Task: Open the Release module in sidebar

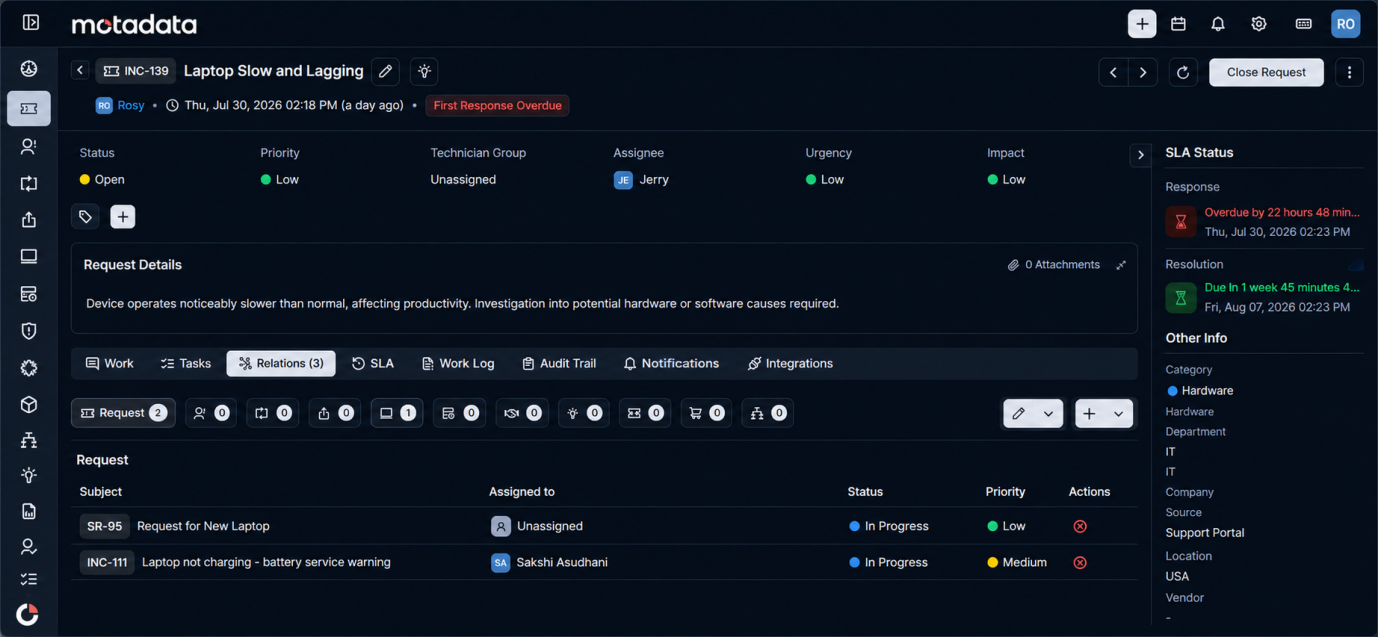Action: (x=29, y=220)
